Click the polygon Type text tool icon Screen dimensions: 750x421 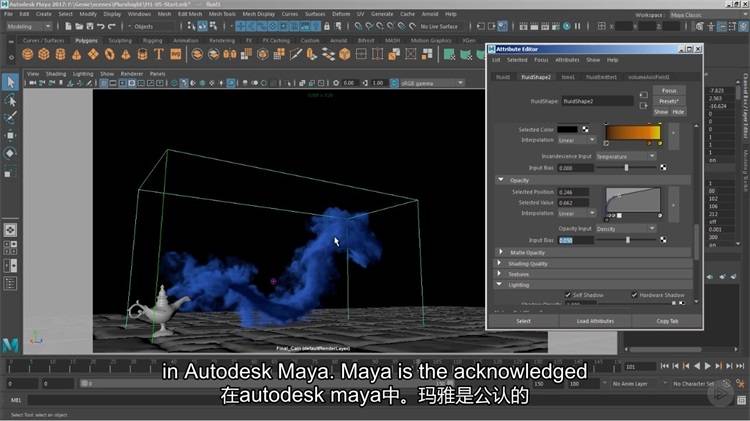[x=158, y=55]
